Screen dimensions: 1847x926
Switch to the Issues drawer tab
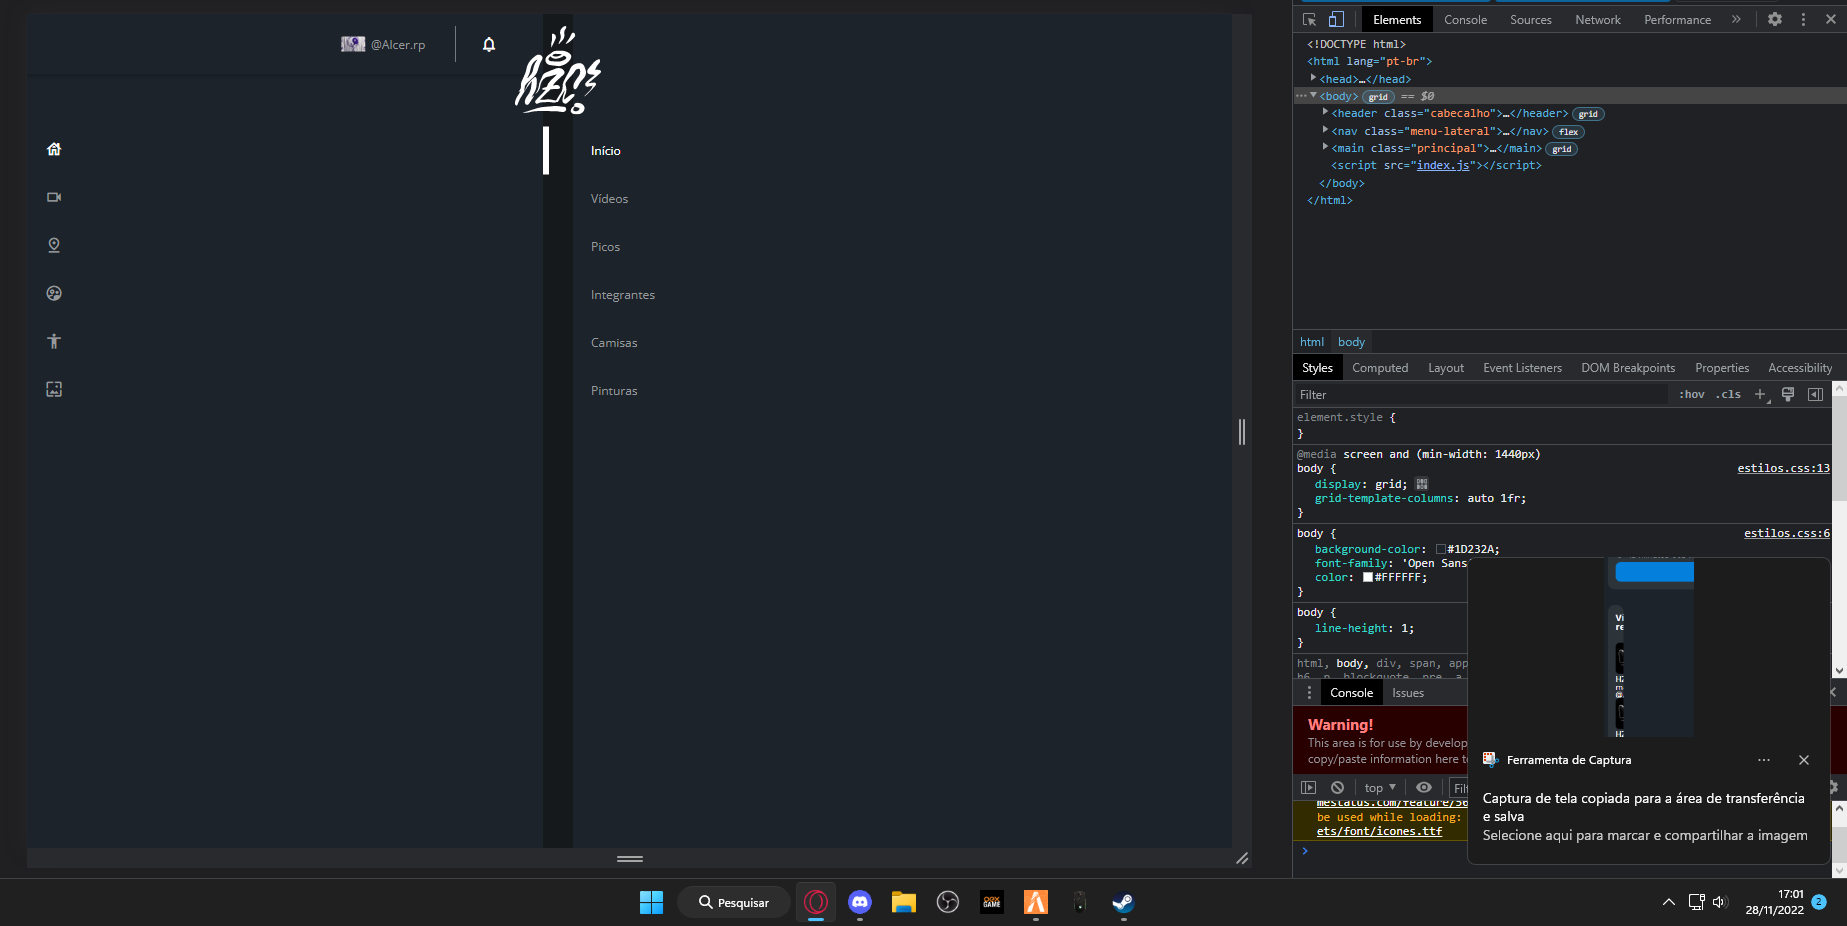pos(1408,693)
